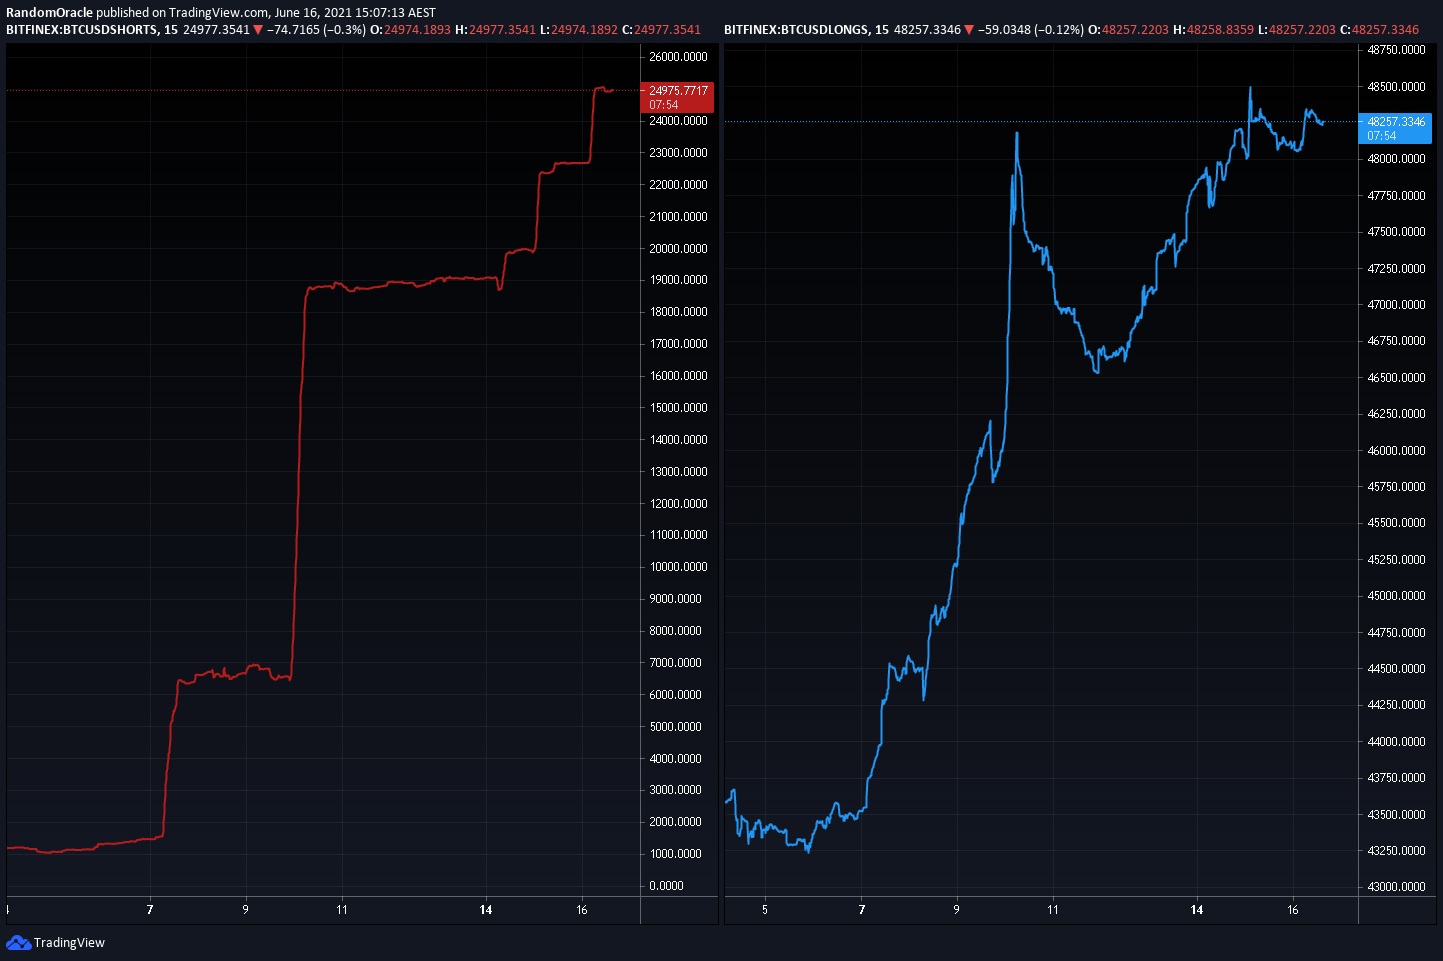Click the high value H:48258.8359
The height and width of the screenshot is (961, 1443).
pos(1213,30)
